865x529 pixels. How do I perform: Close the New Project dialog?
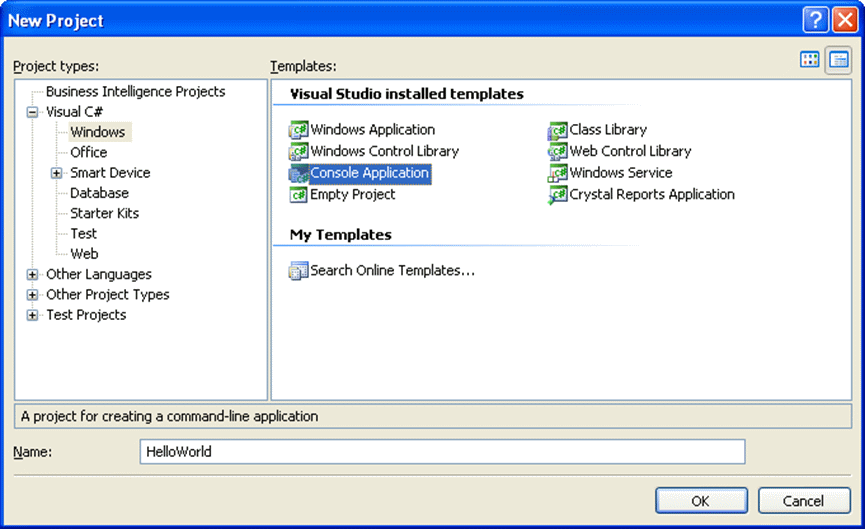[845, 20]
